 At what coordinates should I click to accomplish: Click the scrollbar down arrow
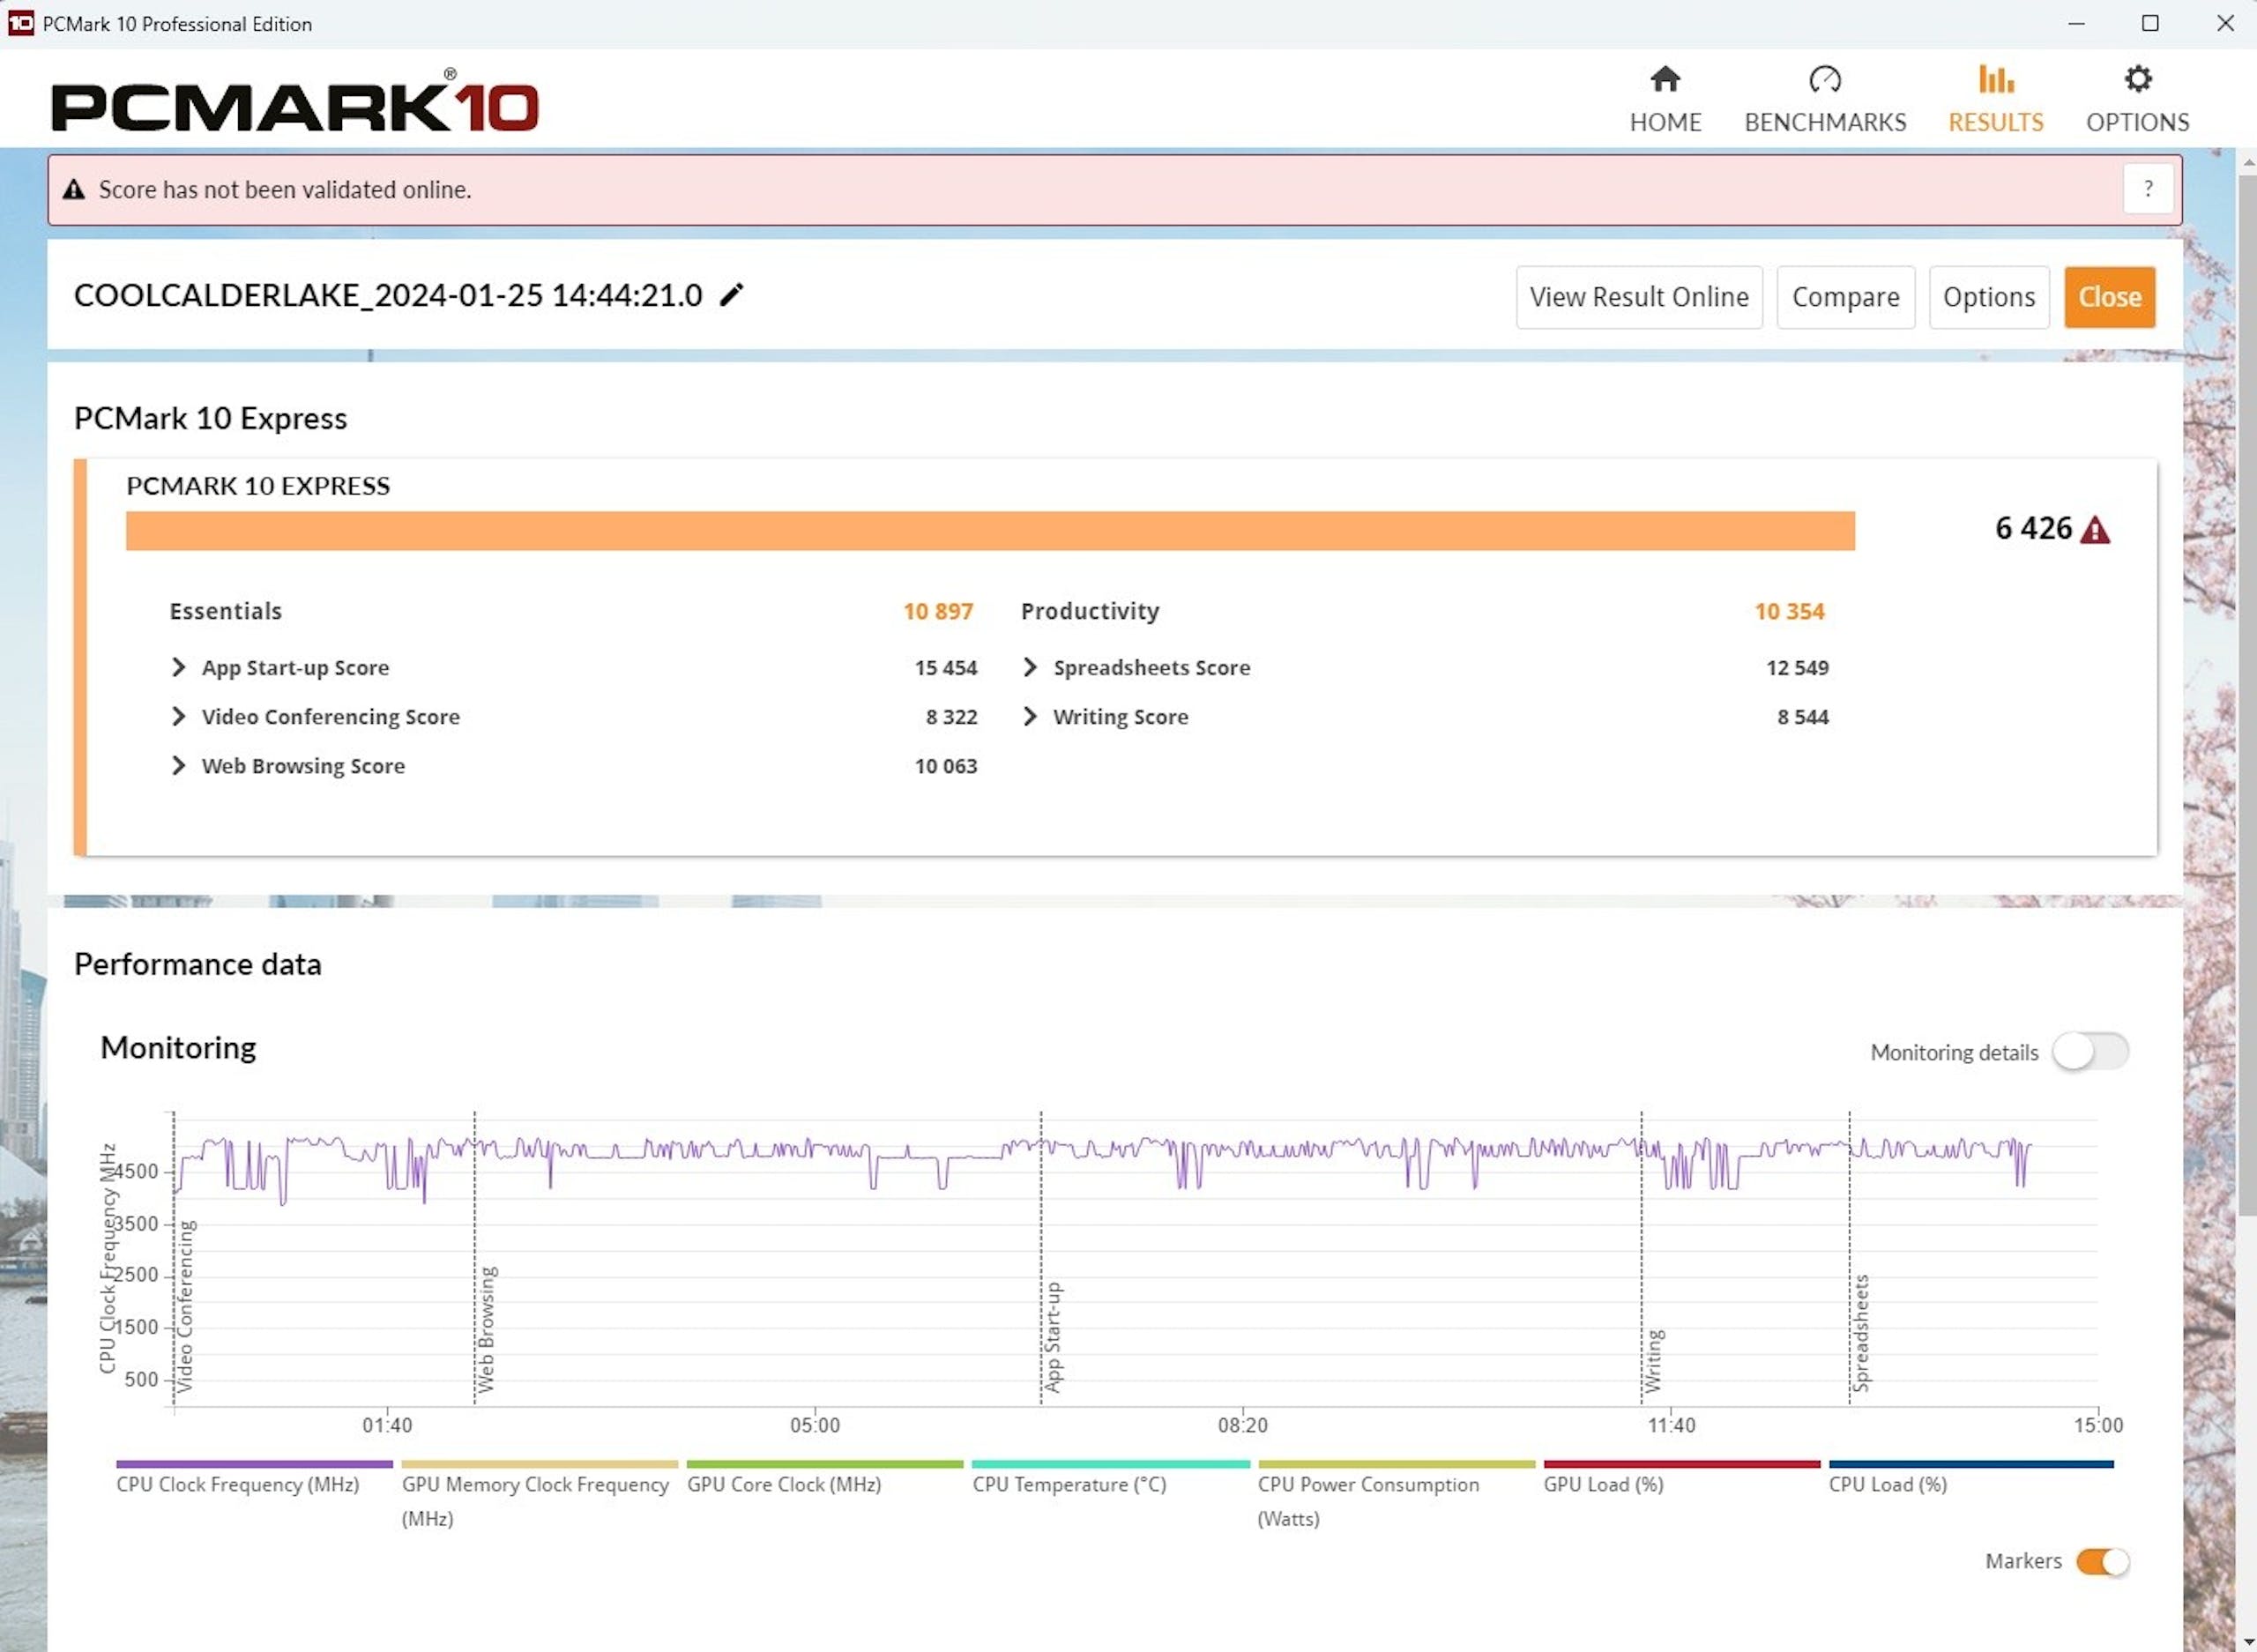point(2247,1642)
